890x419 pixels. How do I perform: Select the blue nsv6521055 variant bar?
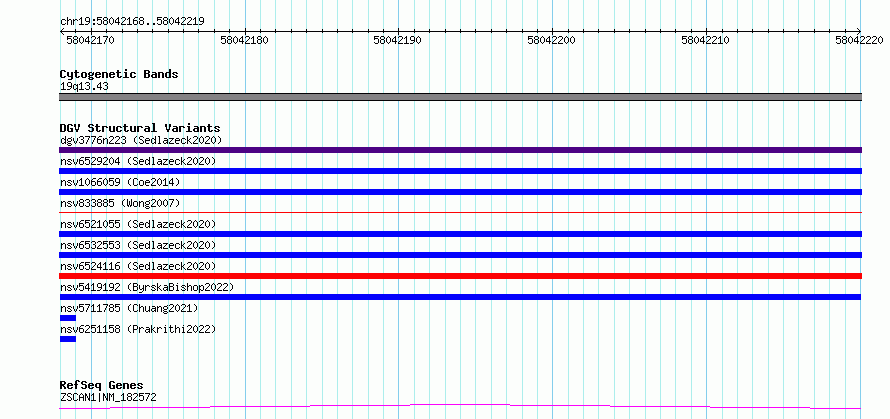tap(460, 234)
